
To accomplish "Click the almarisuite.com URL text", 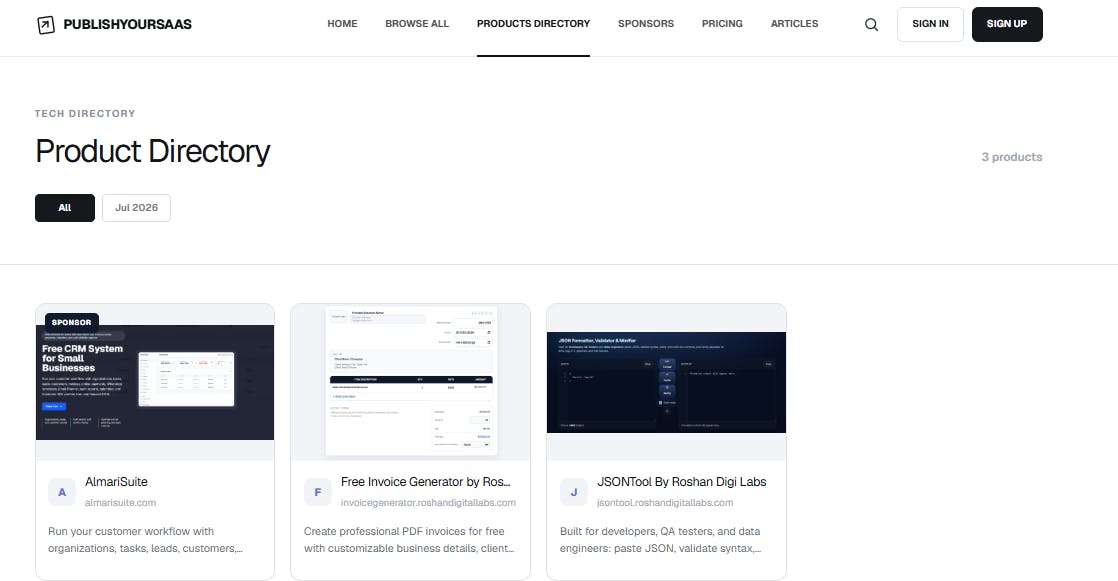I will coord(120,503).
